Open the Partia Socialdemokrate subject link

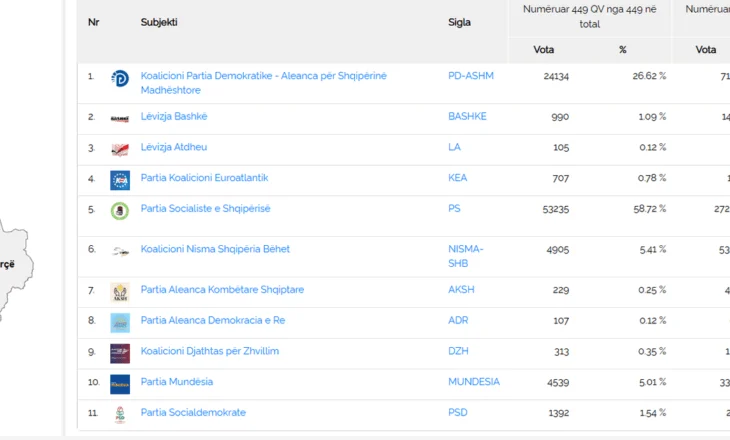(x=193, y=413)
